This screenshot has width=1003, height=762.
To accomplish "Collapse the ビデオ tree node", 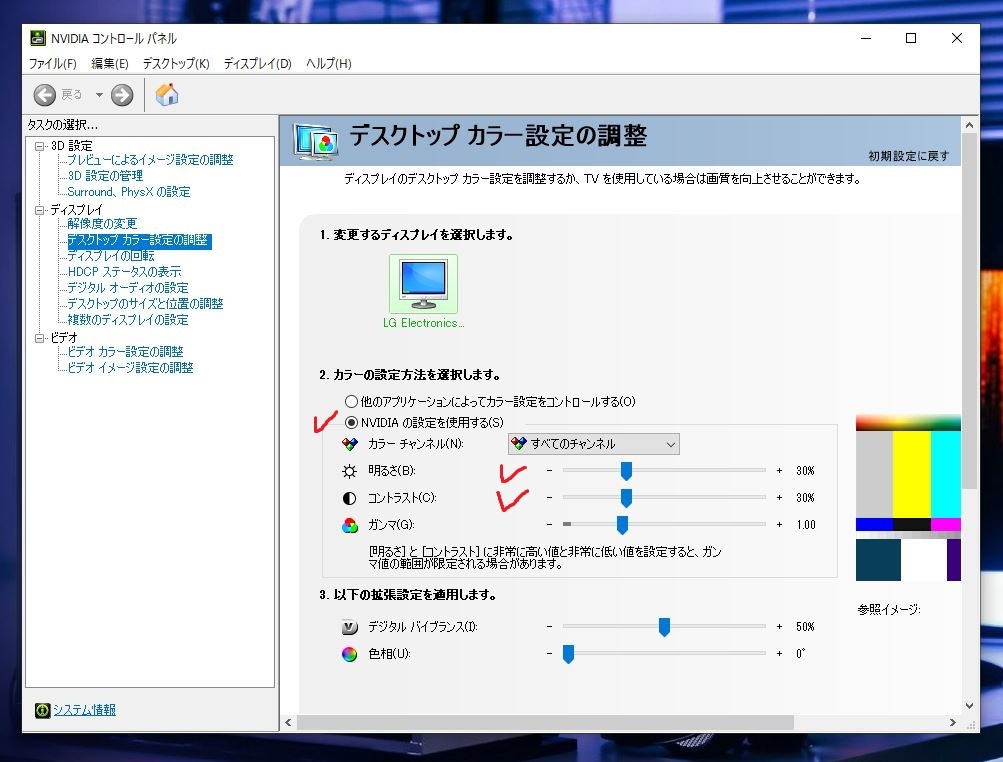I will click(x=40, y=338).
